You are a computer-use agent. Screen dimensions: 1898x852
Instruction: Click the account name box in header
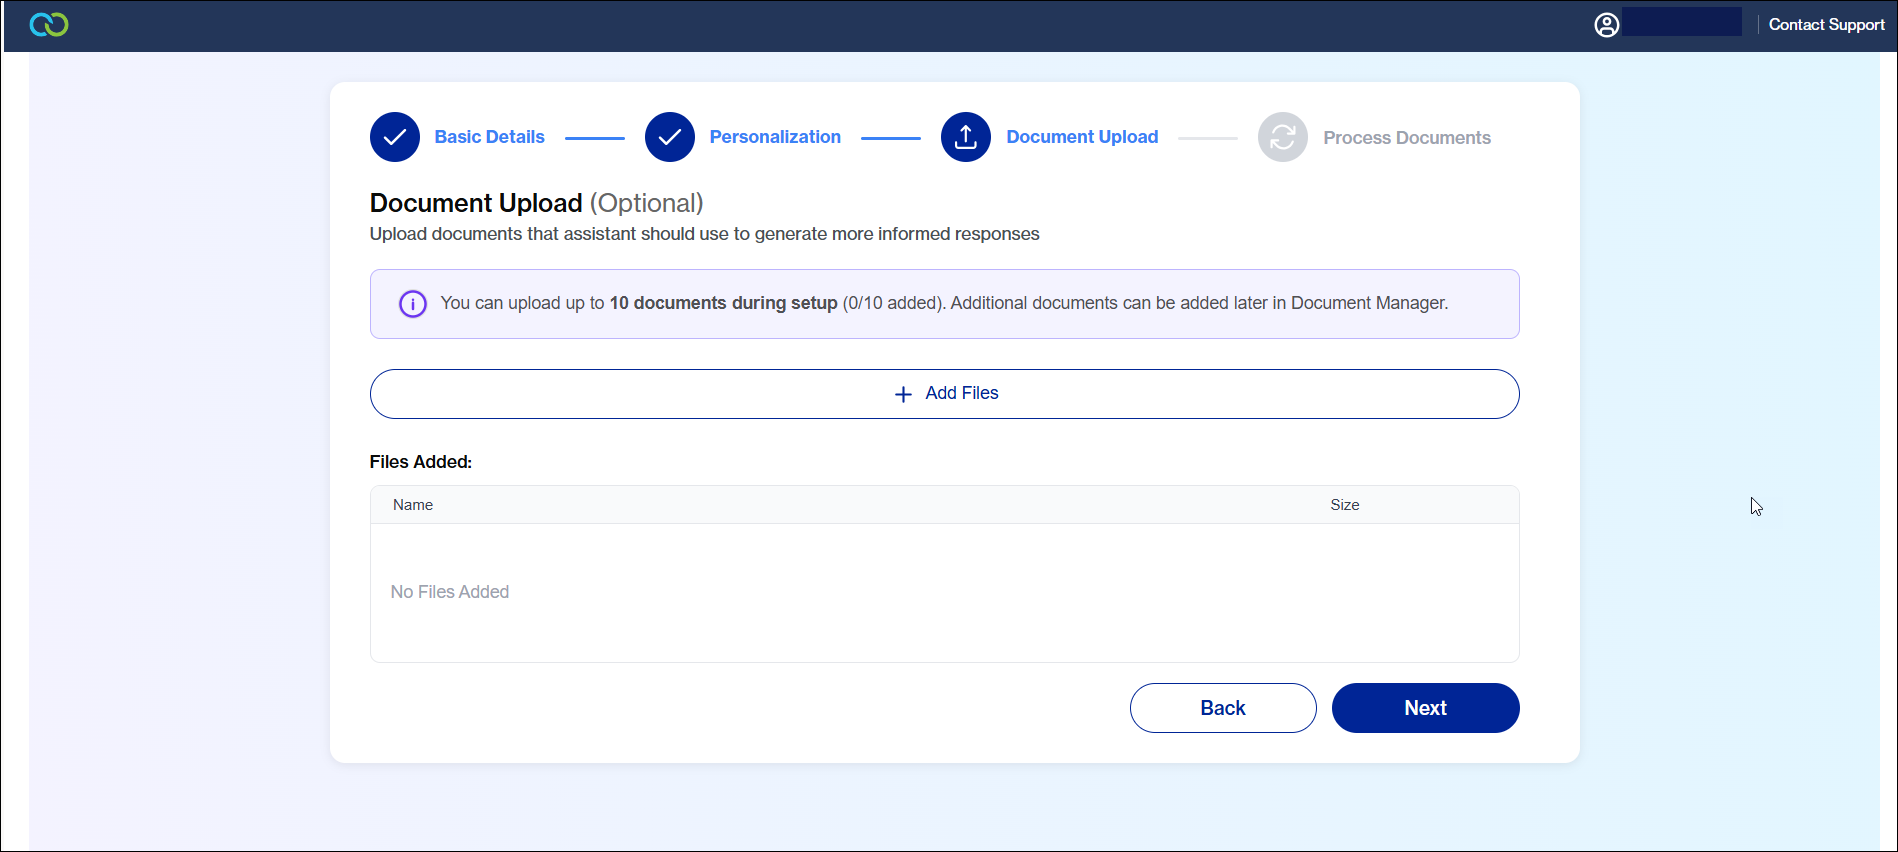click(1681, 23)
